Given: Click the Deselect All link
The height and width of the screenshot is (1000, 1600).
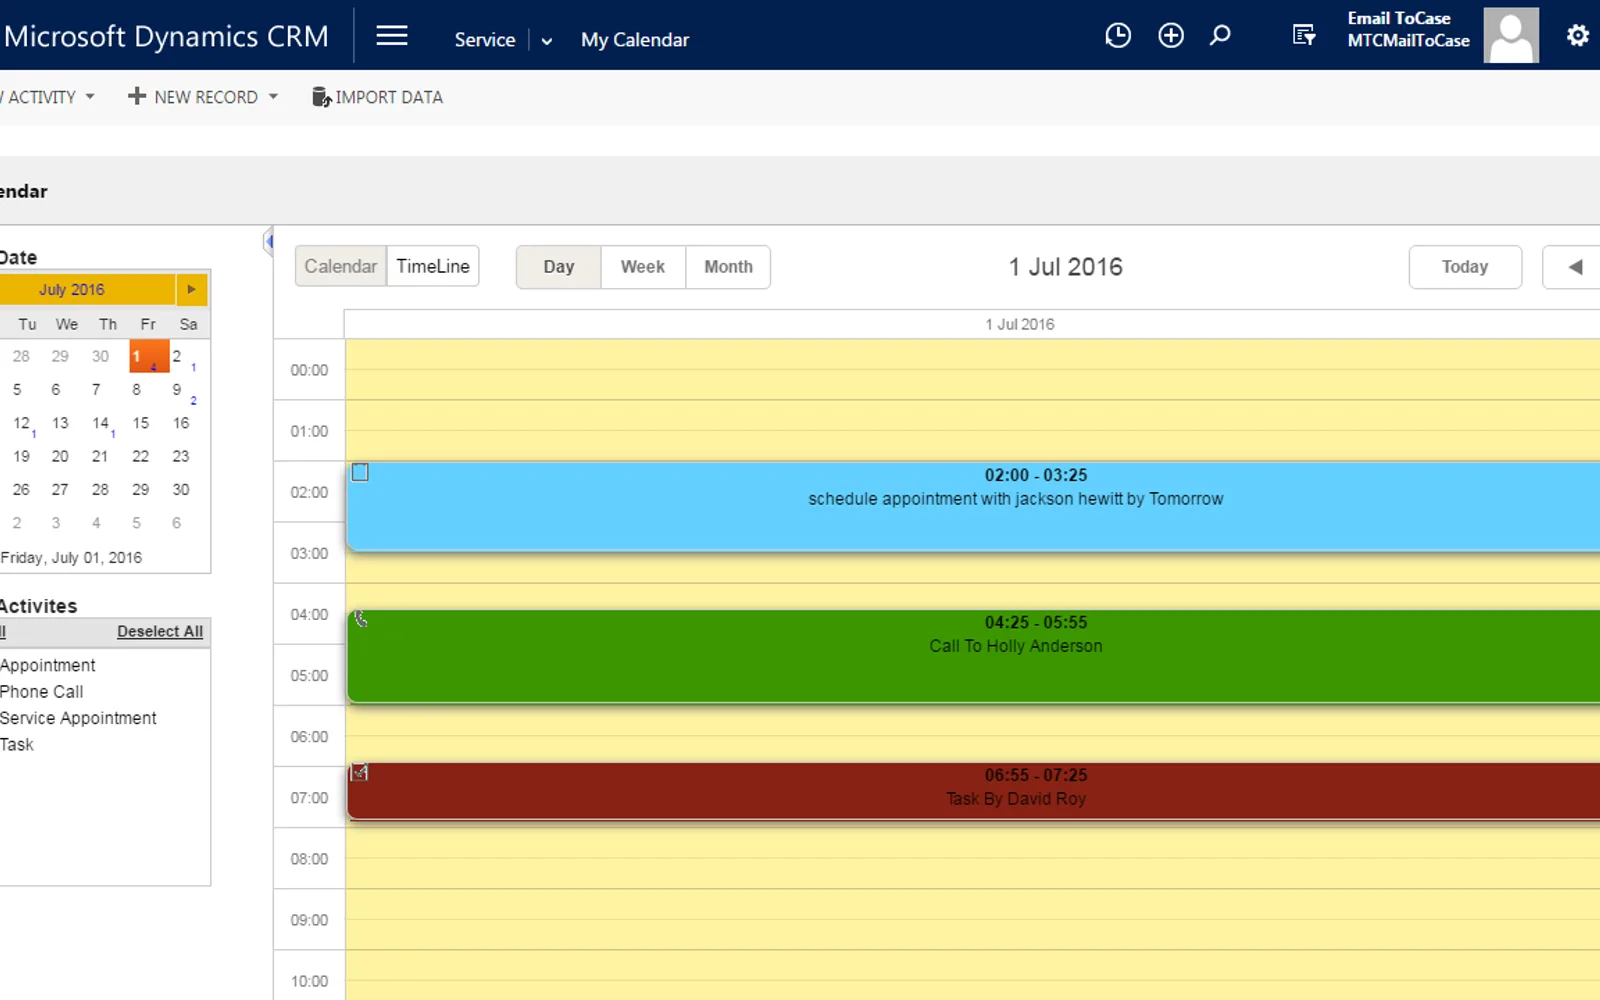Looking at the screenshot, I should [x=160, y=631].
